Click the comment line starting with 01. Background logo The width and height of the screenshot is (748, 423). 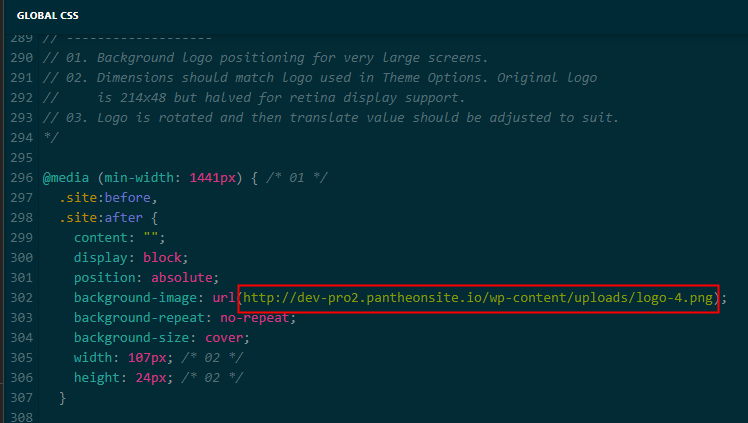point(265,58)
